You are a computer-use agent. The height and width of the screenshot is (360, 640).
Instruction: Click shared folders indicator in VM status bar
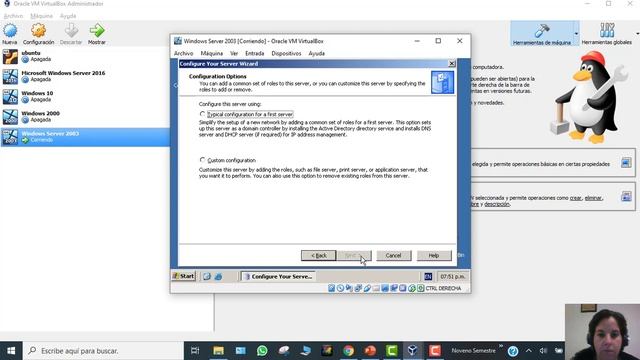[376, 288]
